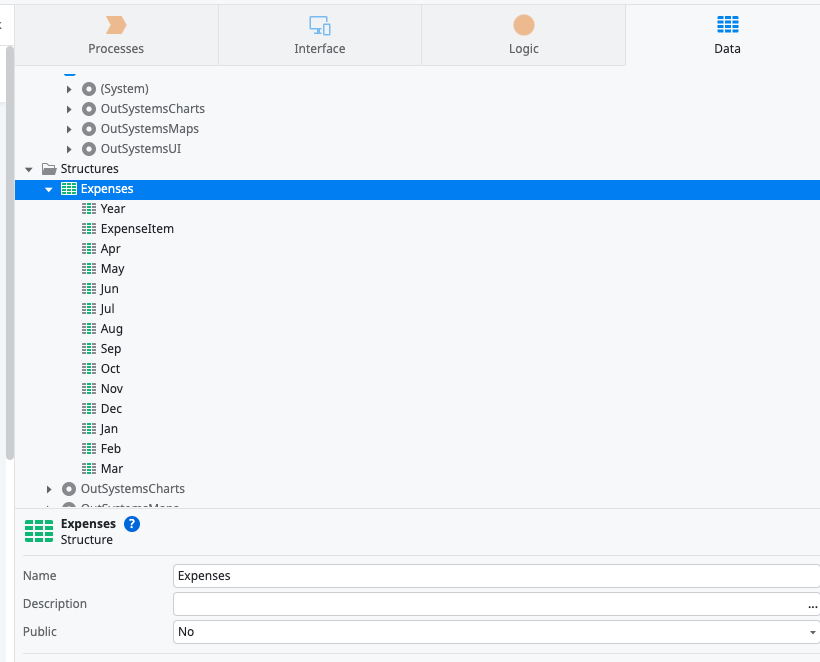Screen dimensions: 820x662
Task: Click the Processes tab icon
Action: click(x=116, y=25)
